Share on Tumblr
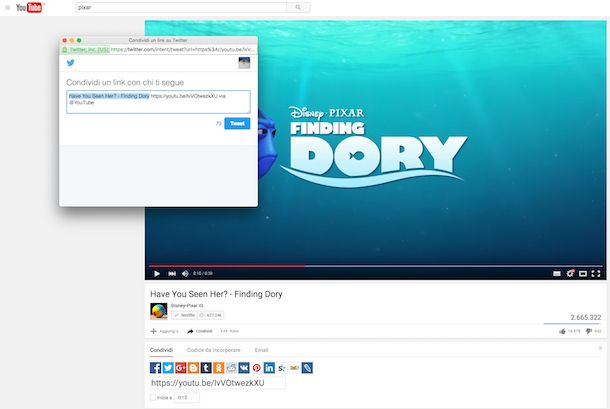 (x=206, y=368)
